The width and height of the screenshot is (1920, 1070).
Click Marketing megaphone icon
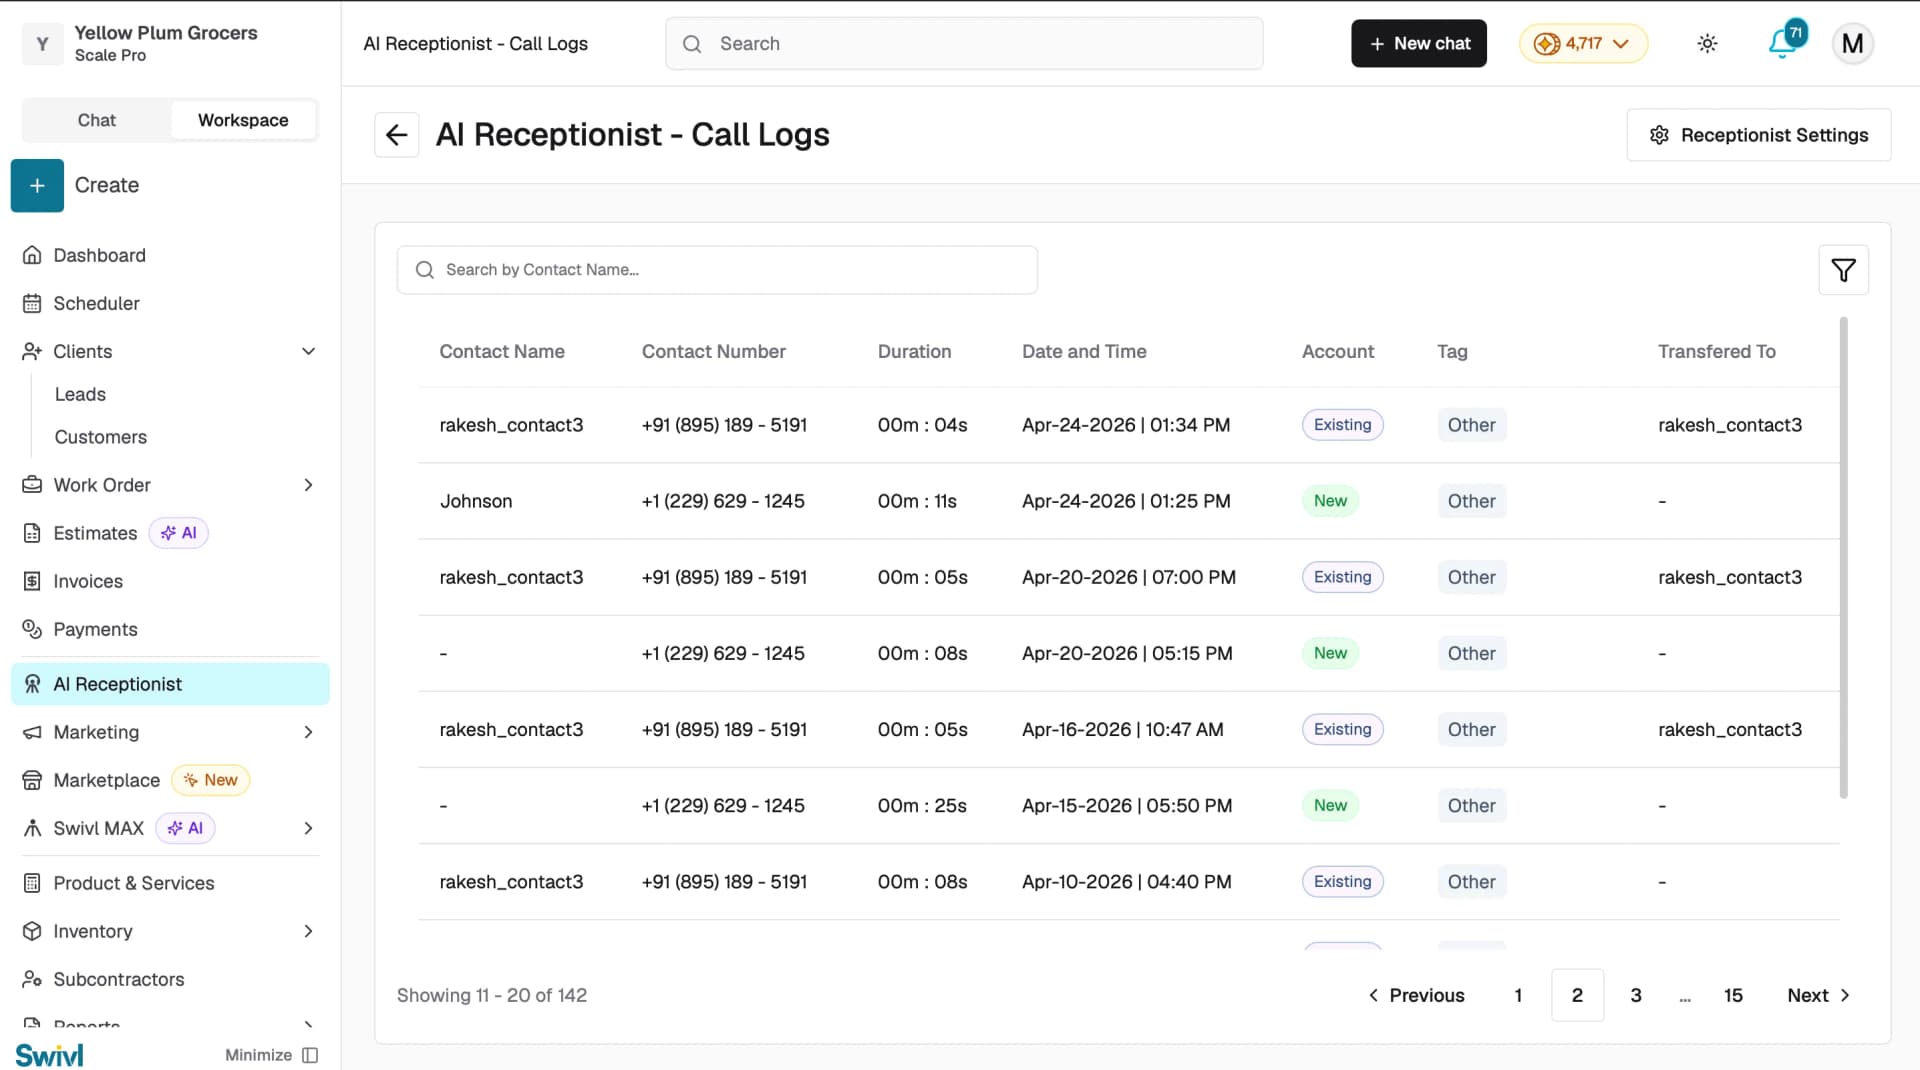(x=32, y=732)
